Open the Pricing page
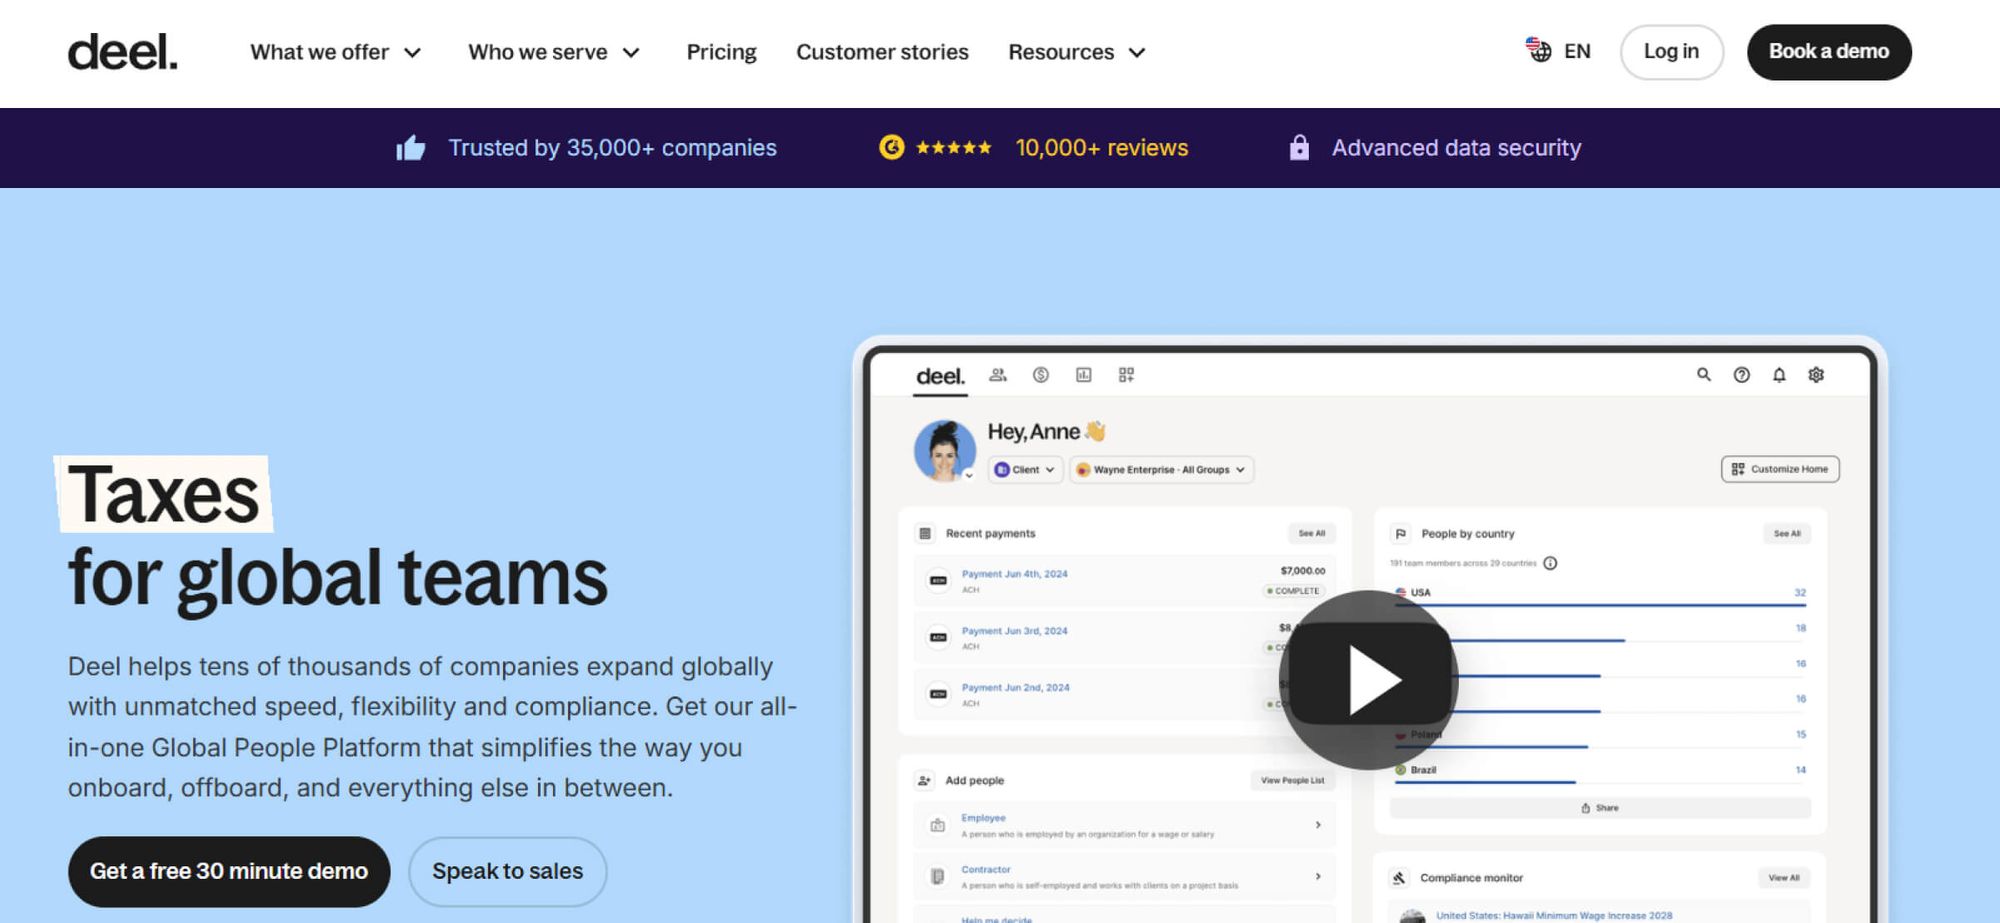Image resolution: width=2000 pixels, height=923 pixels. (721, 52)
